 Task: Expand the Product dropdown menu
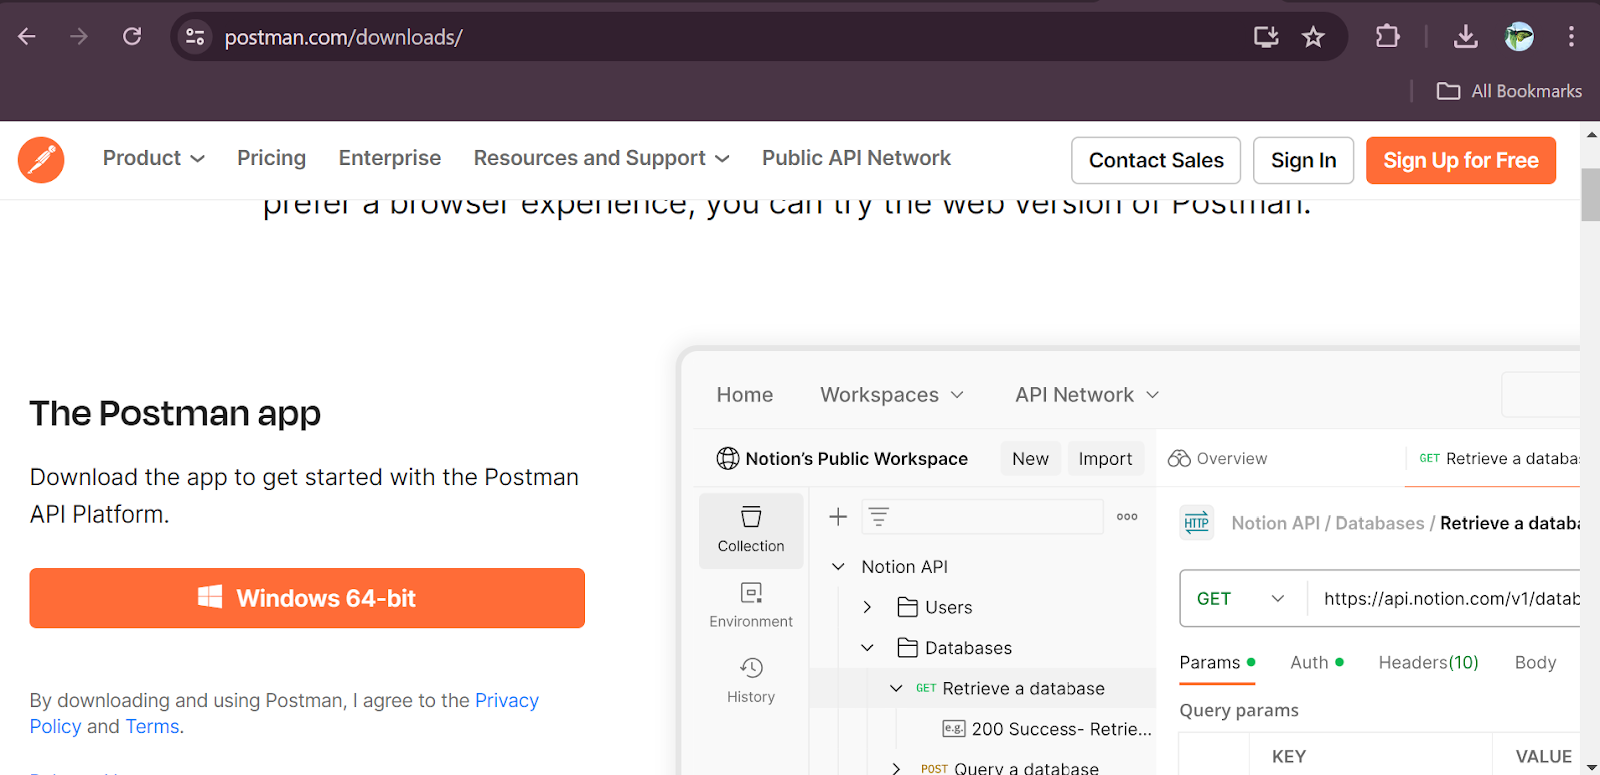coord(154,158)
